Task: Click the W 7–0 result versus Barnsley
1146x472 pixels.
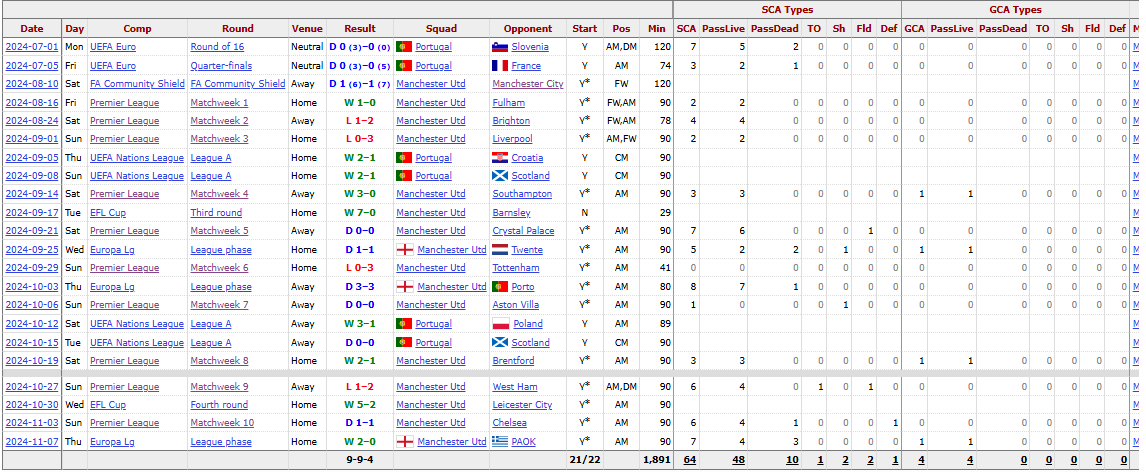Action: click(x=360, y=213)
